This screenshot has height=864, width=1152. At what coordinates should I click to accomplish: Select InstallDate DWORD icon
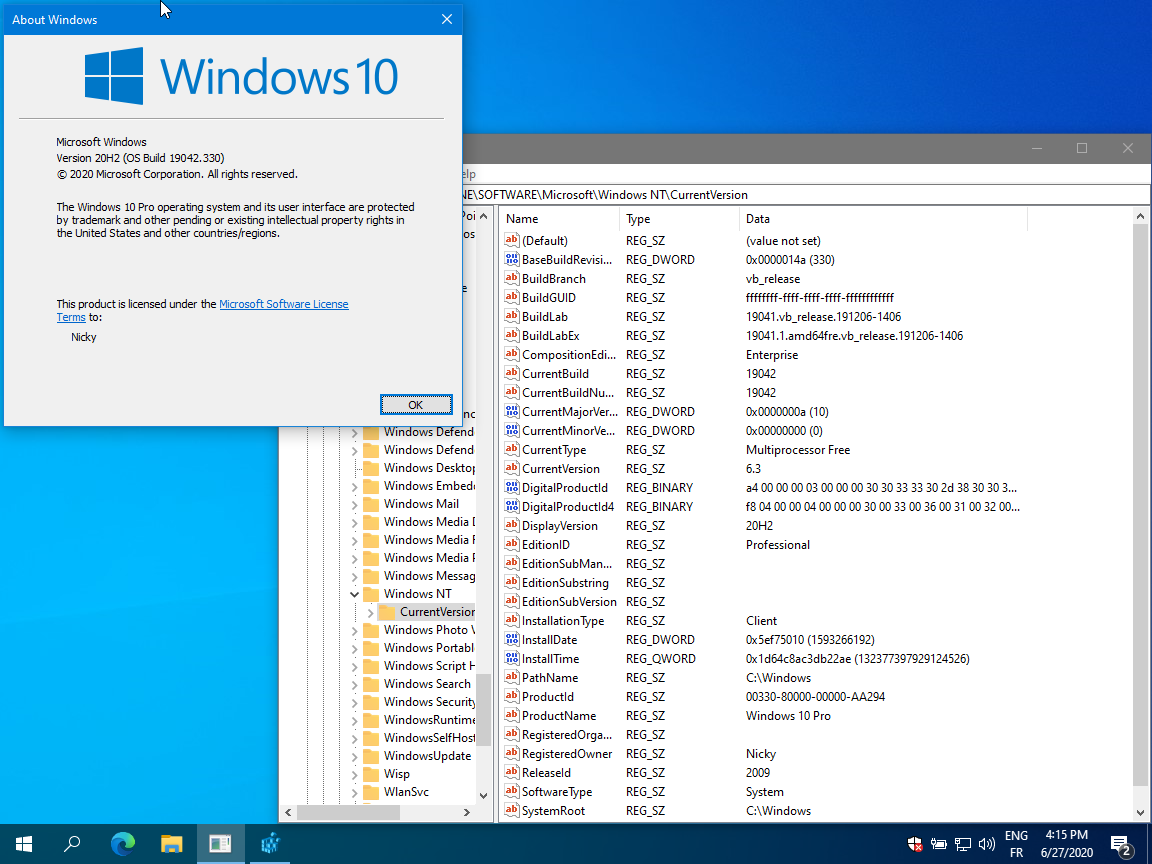(512, 640)
